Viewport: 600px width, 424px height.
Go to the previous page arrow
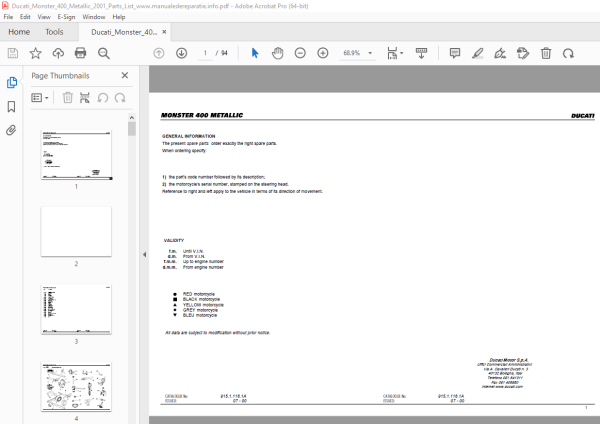(x=159, y=53)
